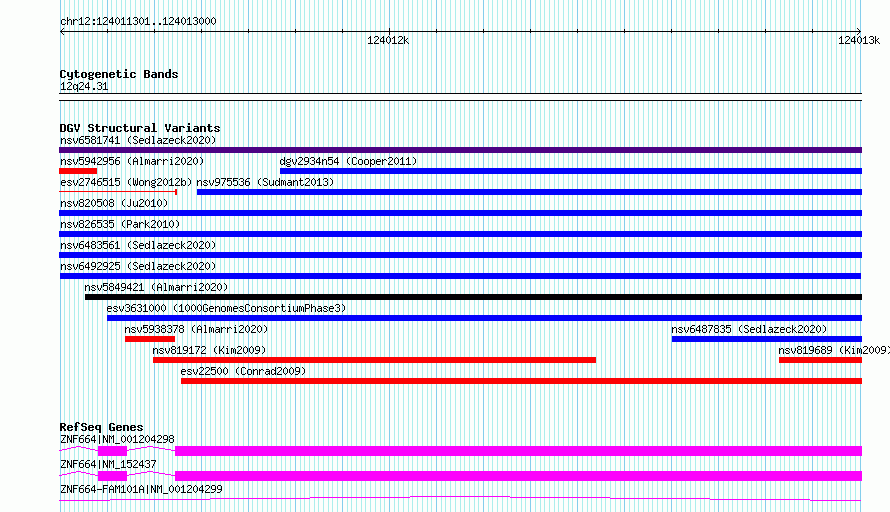This screenshot has width=890, height=512.
Task: Open dgv2934n54 (Cooper2011) variant label
Action: (348, 161)
